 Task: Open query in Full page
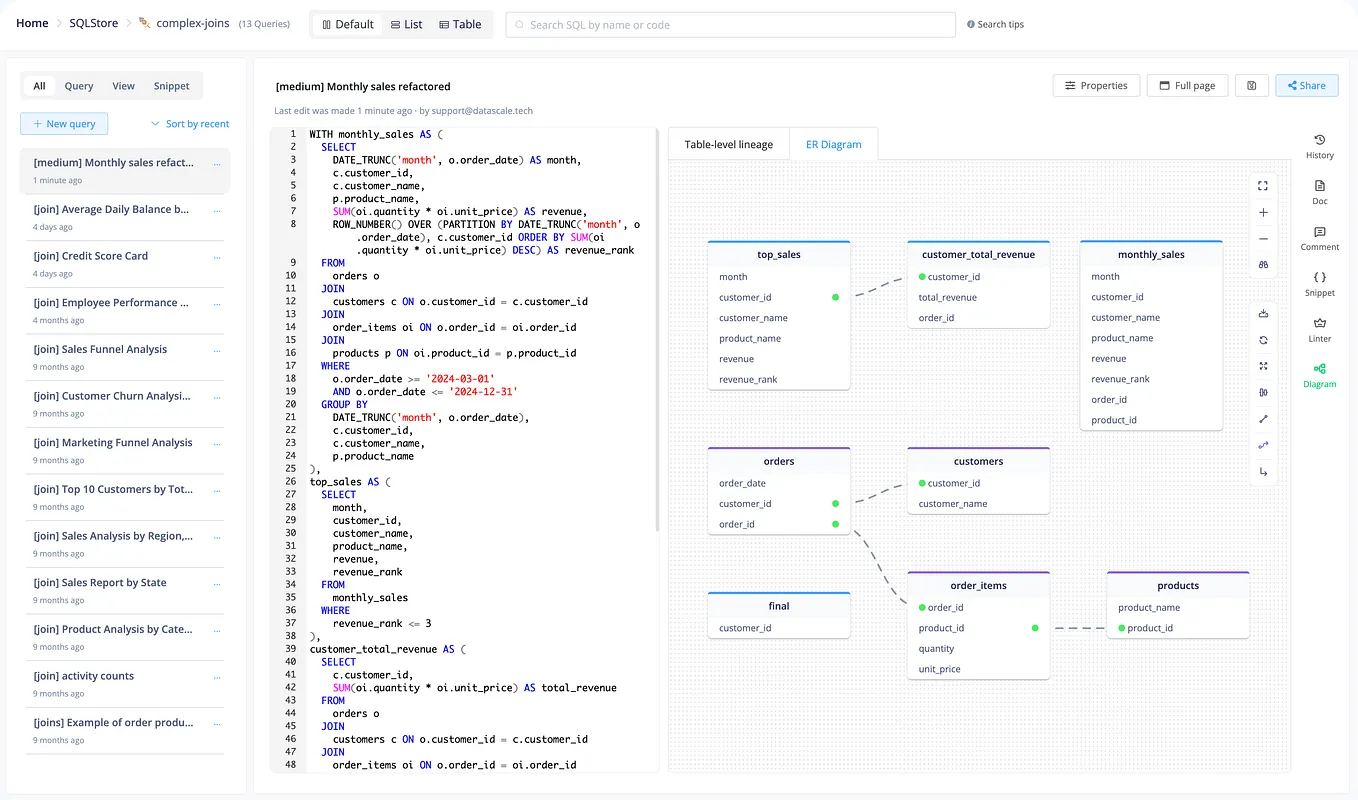[x=1187, y=86]
